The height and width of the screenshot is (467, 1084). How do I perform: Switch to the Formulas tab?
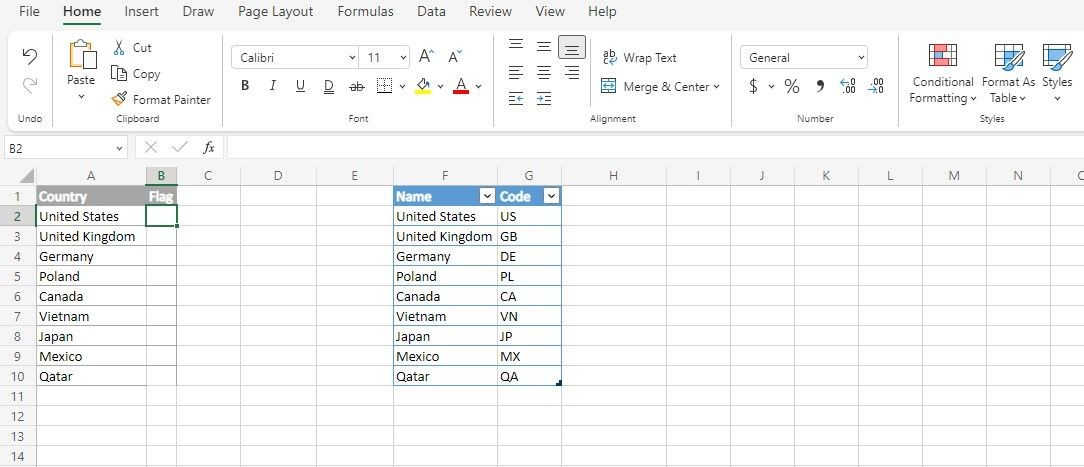click(x=366, y=12)
